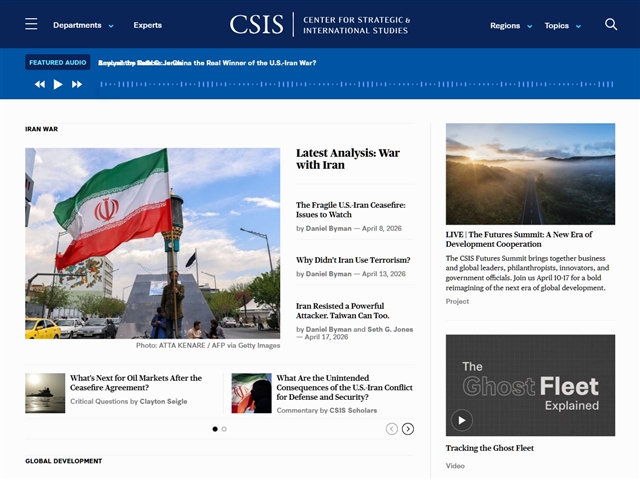Open What's Next for Oil Markets article

[136, 383]
